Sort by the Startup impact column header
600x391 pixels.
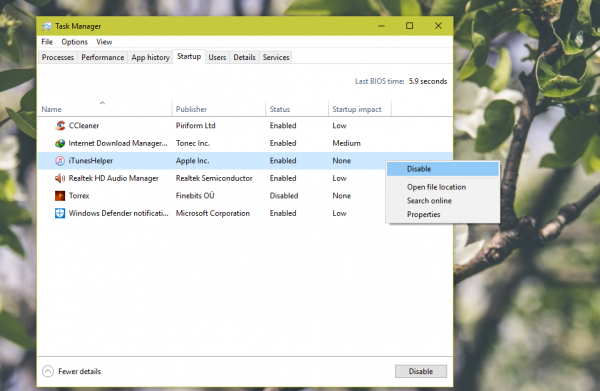pyautogui.click(x=360, y=109)
